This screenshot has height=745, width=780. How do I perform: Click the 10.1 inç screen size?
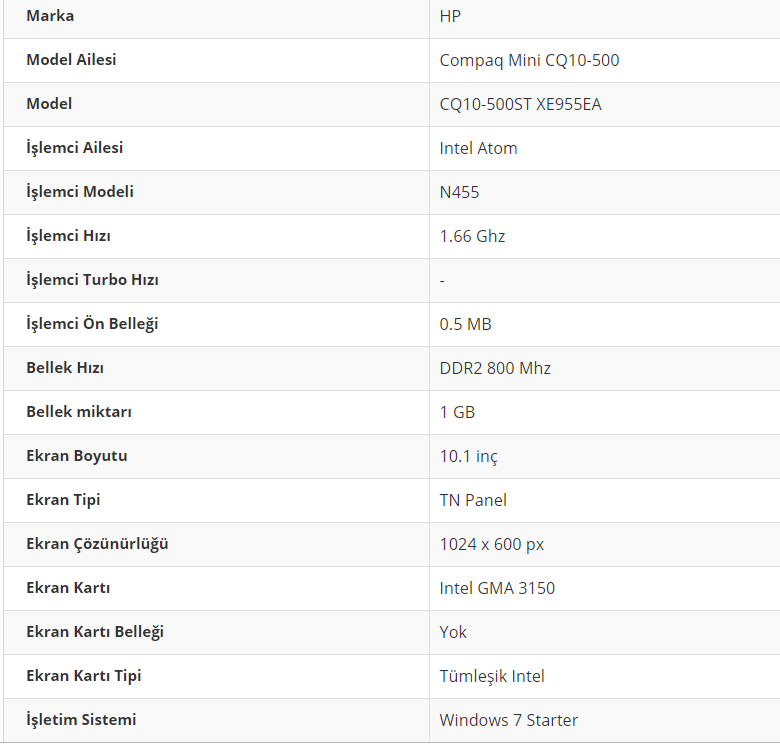[468, 456]
